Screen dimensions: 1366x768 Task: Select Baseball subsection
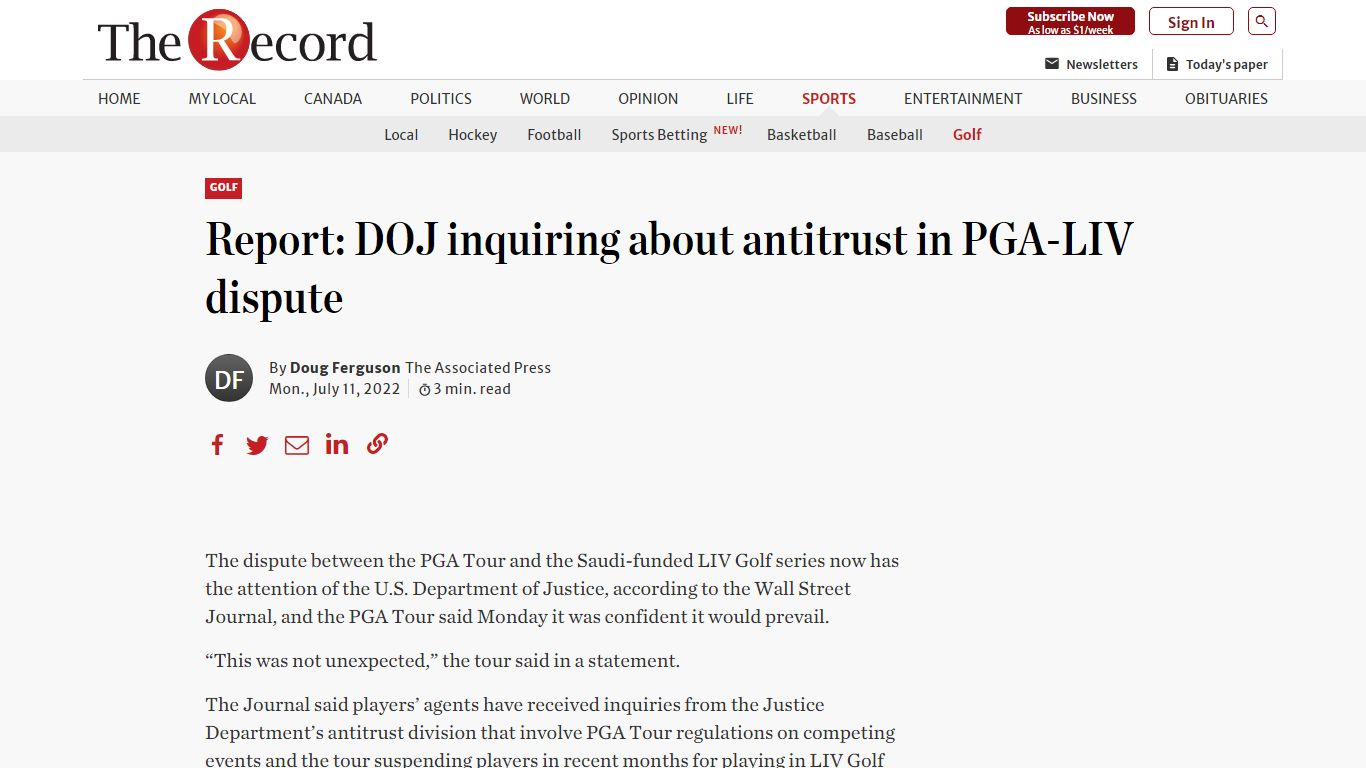click(895, 134)
